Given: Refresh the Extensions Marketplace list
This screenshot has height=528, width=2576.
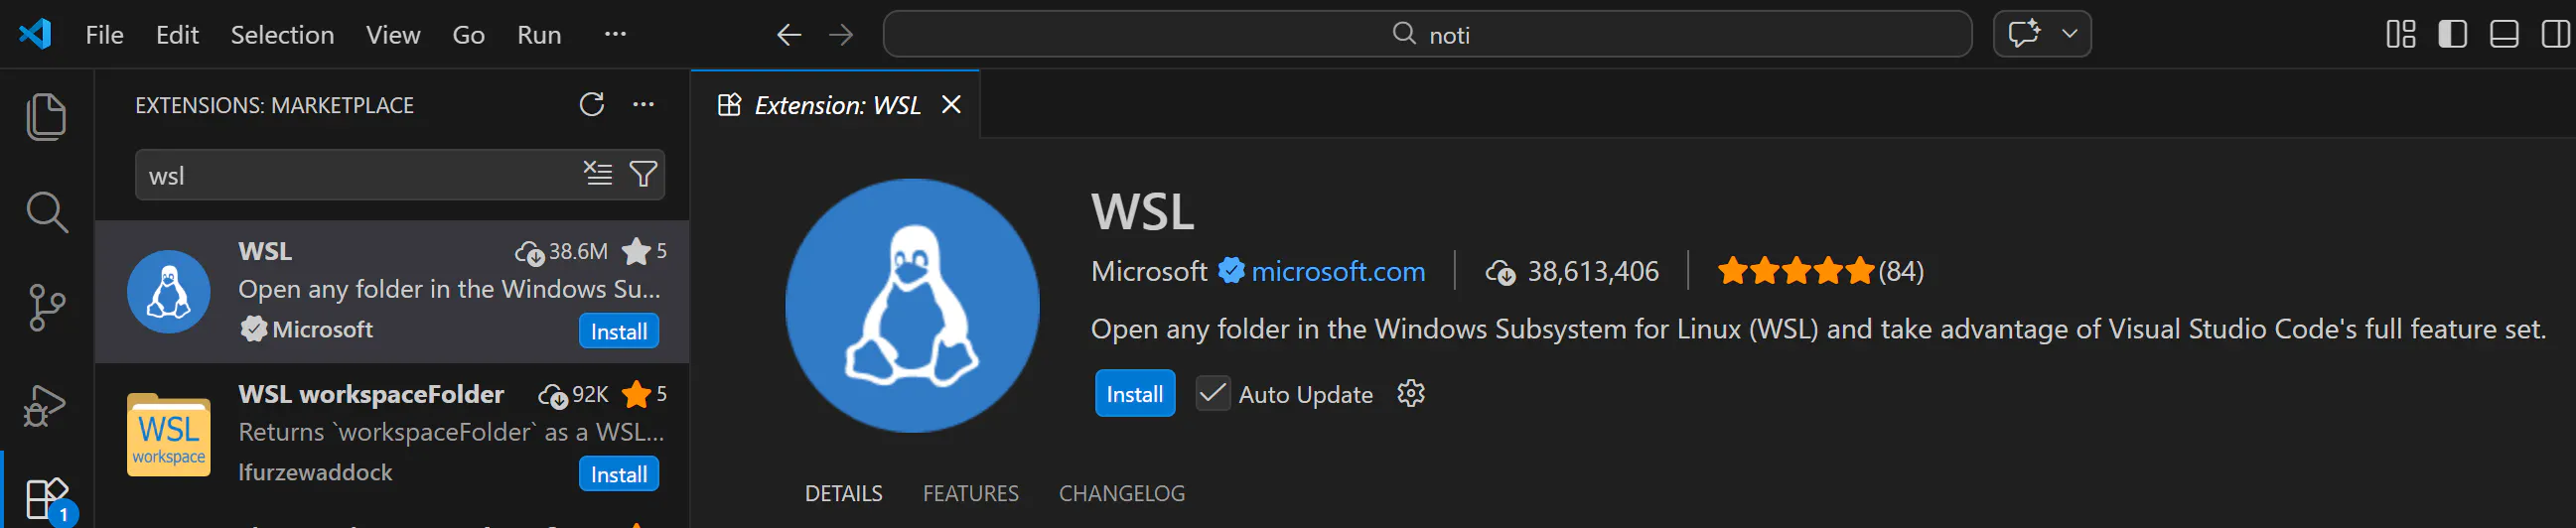Looking at the screenshot, I should tap(592, 105).
